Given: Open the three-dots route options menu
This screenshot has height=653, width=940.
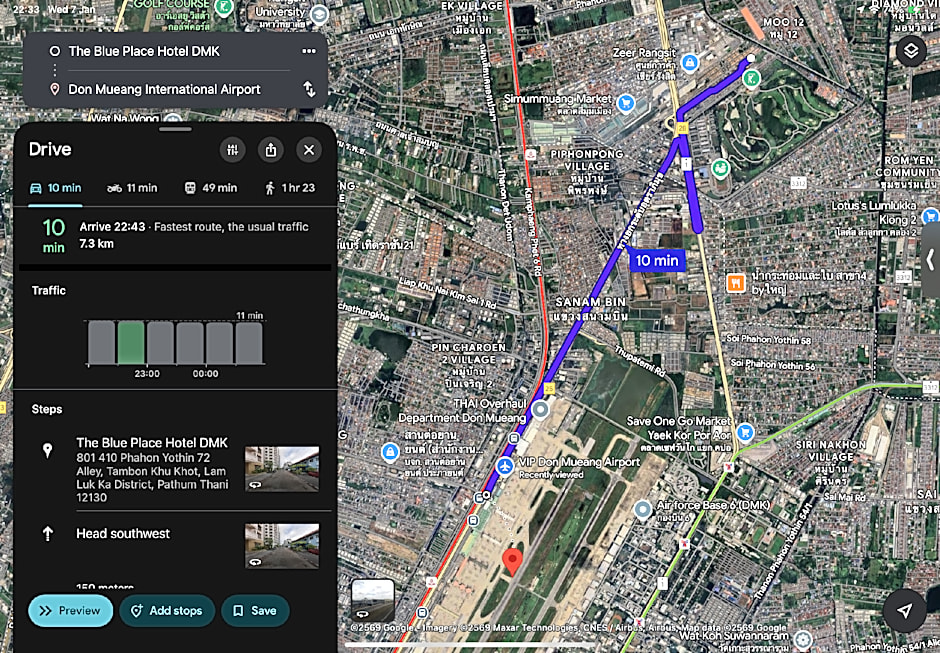Looking at the screenshot, I should 309,51.
